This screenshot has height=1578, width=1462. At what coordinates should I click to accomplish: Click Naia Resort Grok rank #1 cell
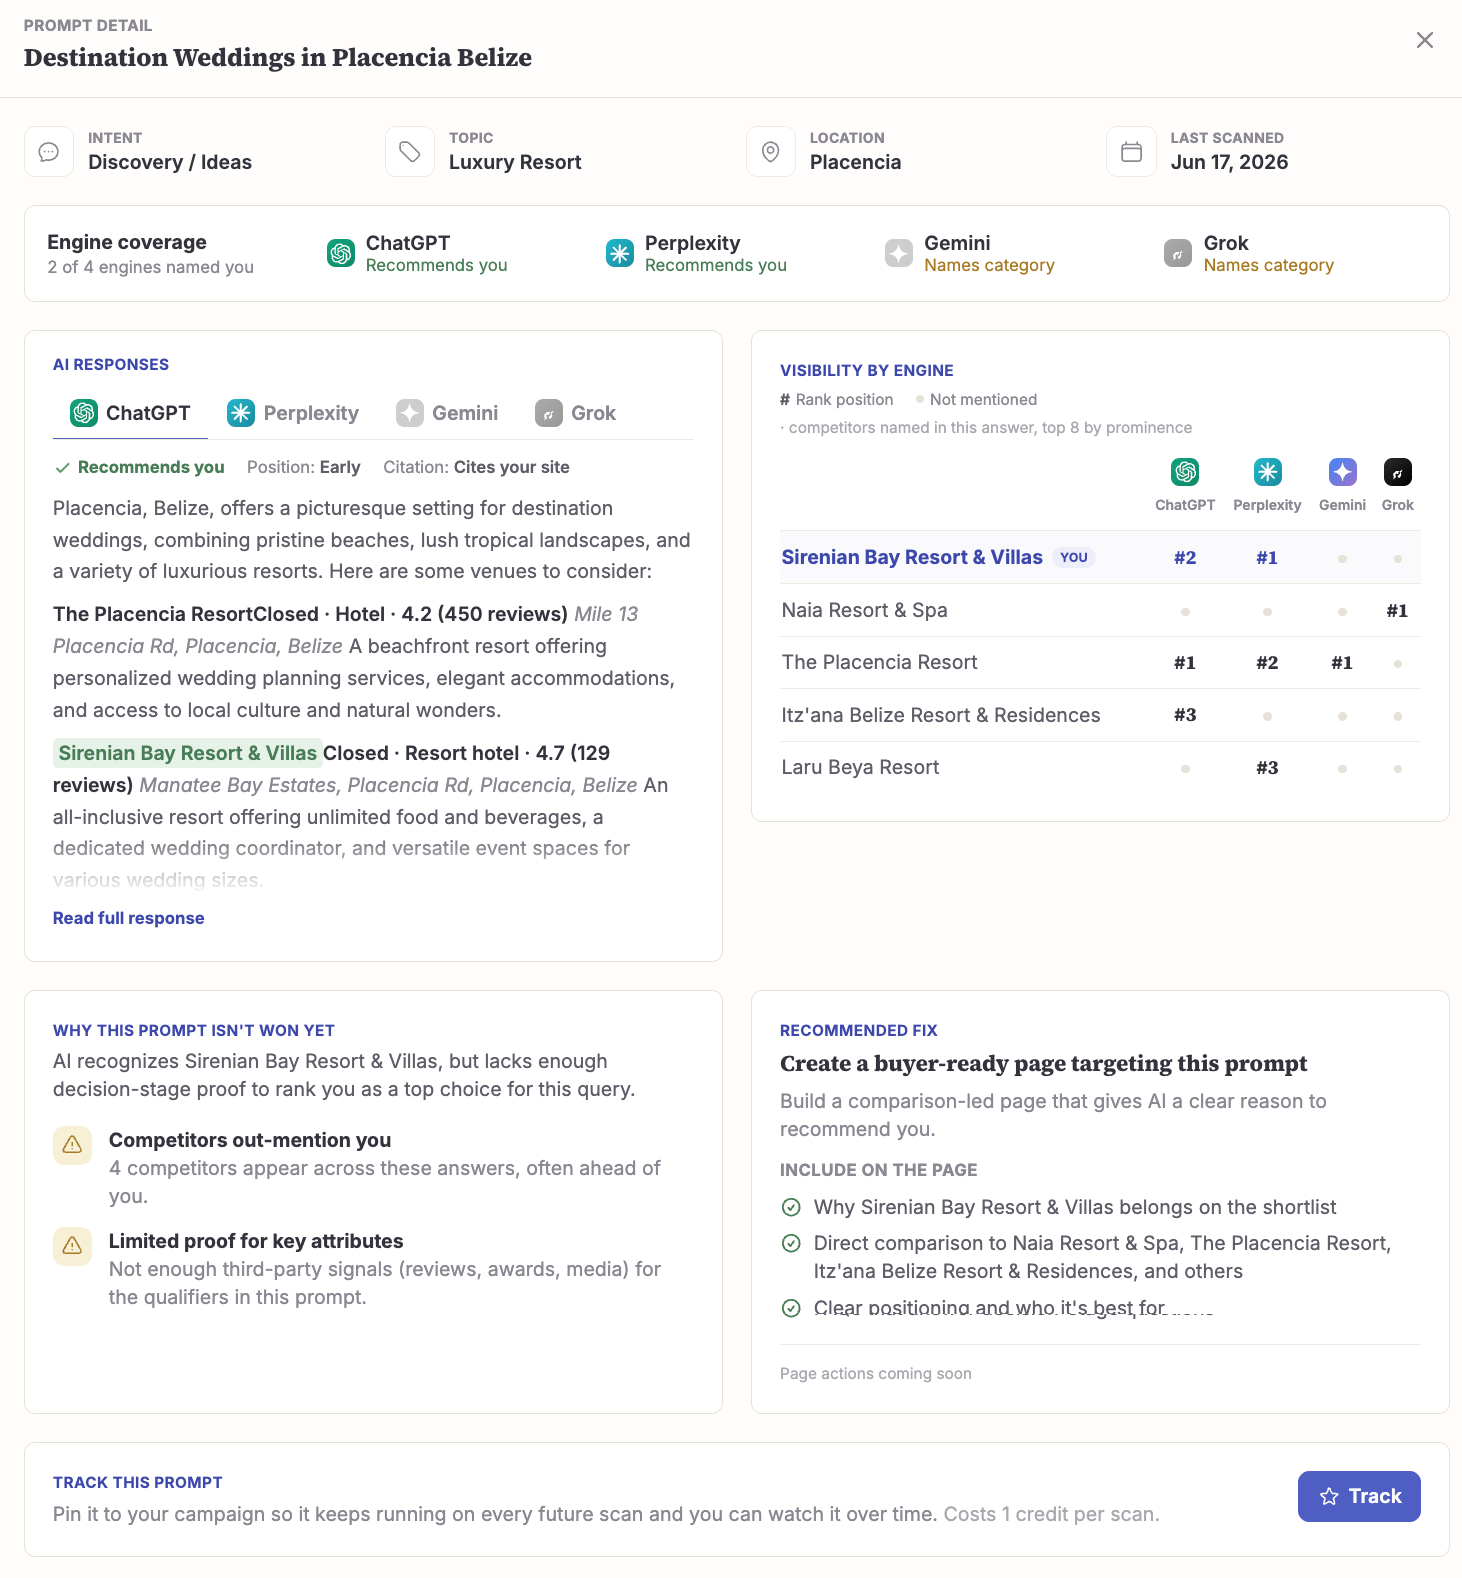pyautogui.click(x=1397, y=611)
